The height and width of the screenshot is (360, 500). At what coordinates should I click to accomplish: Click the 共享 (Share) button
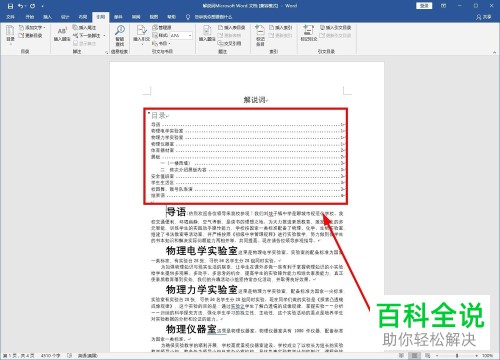[x=484, y=17]
